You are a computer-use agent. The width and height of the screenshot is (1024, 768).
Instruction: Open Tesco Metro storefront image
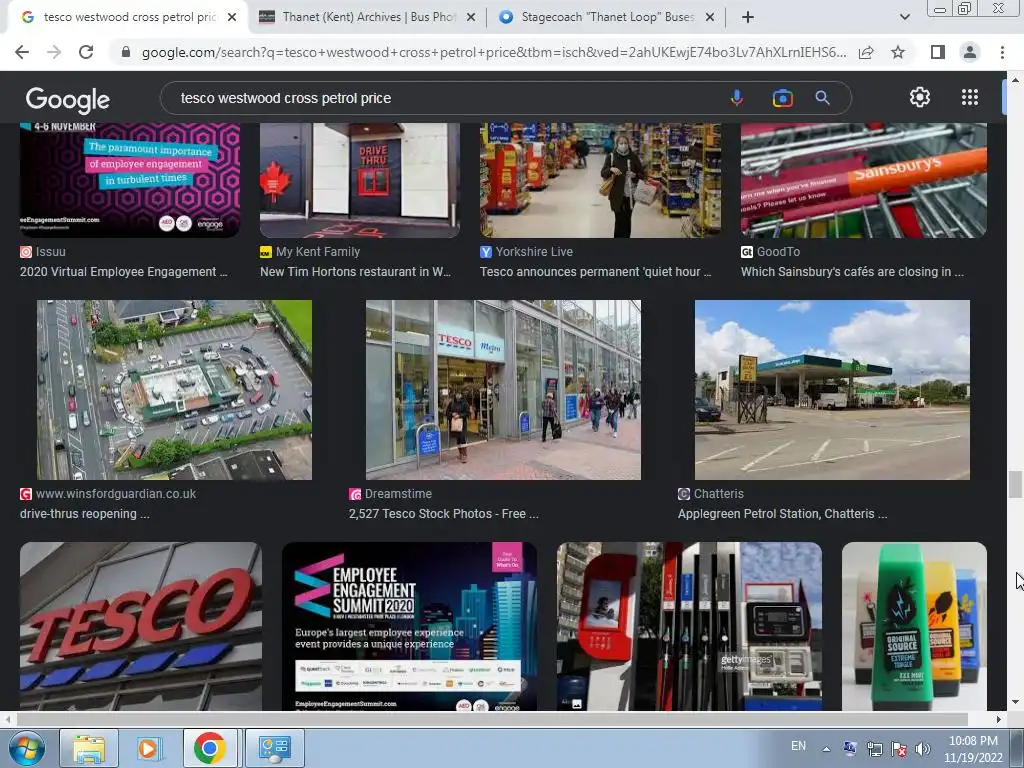click(503, 390)
